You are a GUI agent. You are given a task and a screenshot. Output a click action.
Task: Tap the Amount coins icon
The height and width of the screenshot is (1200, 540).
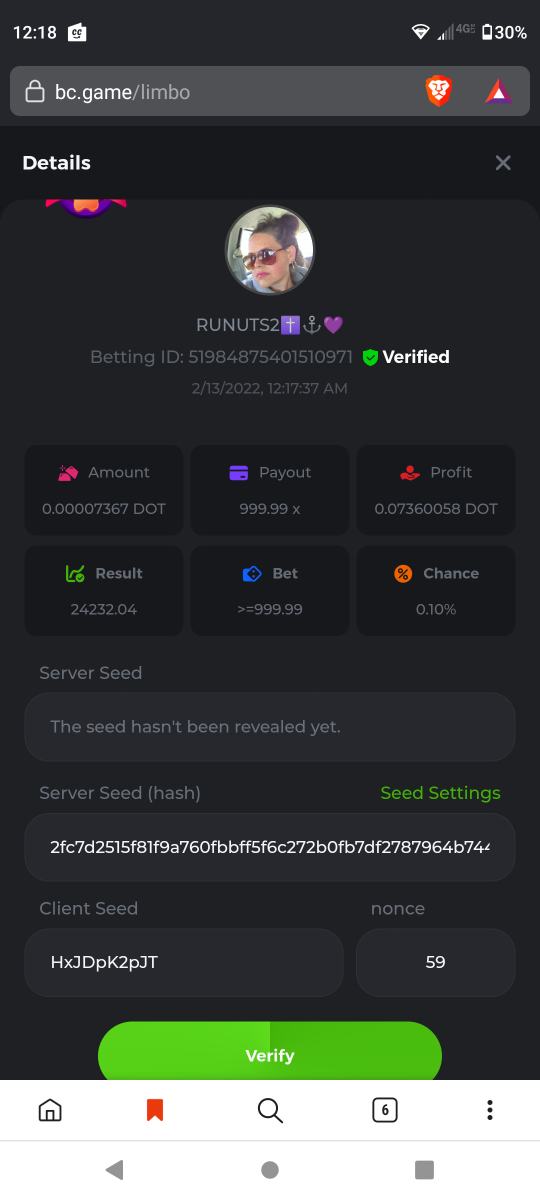[x=68, y=473]
